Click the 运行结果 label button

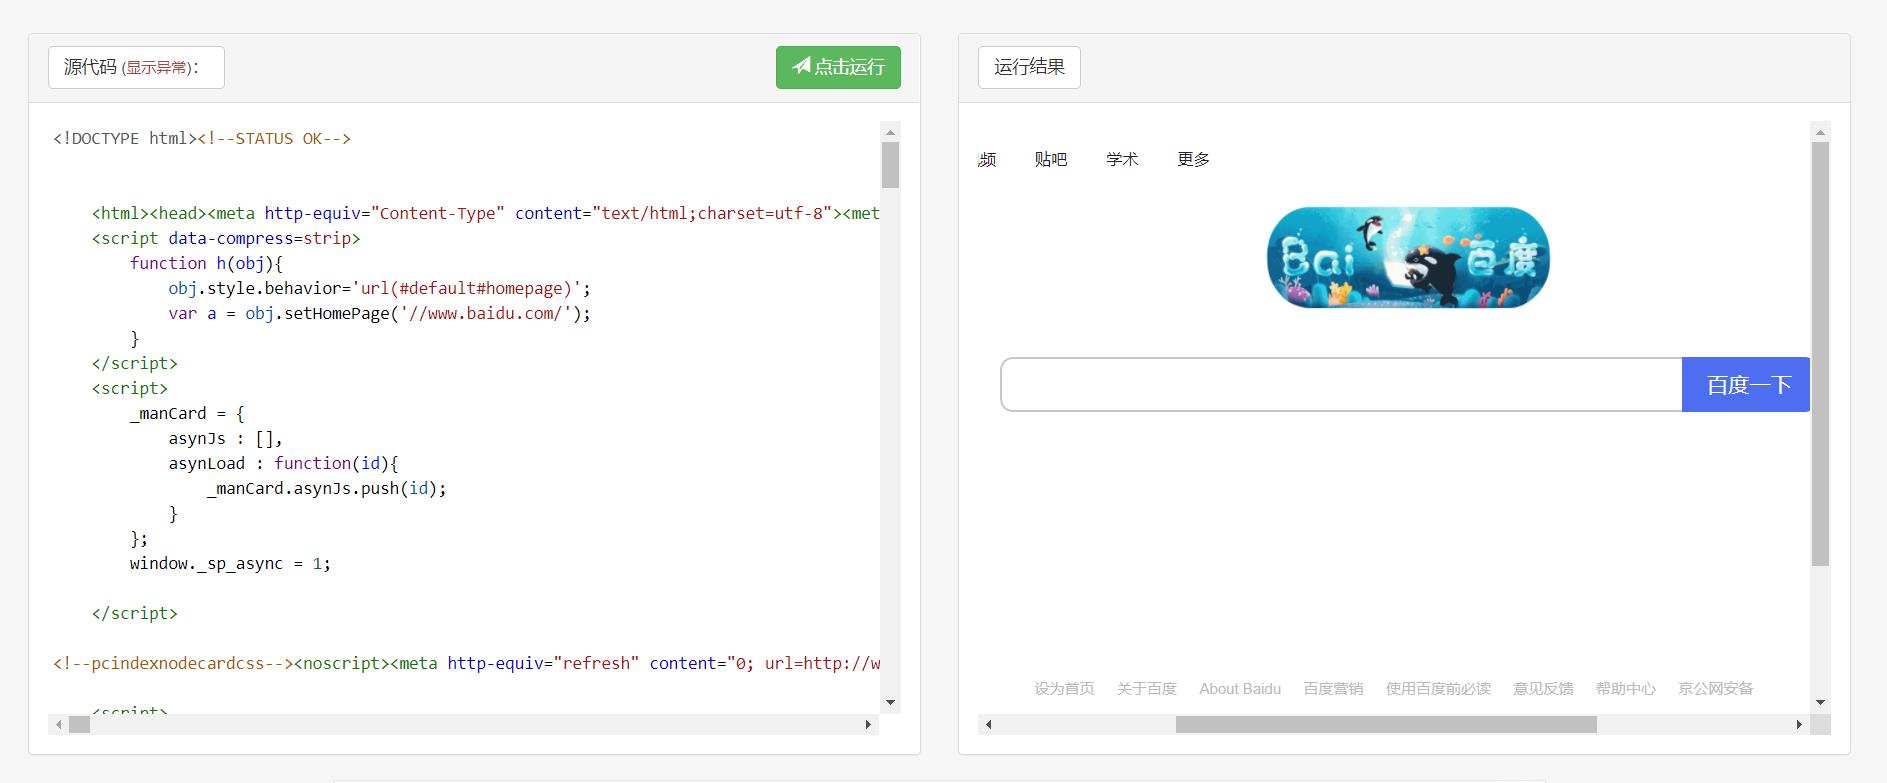coord(1029,67)
